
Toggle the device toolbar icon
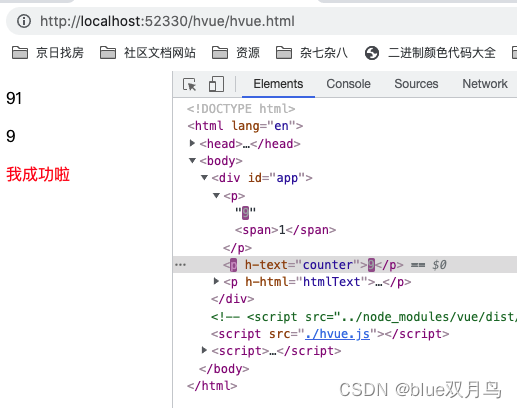tap(216, 84)
